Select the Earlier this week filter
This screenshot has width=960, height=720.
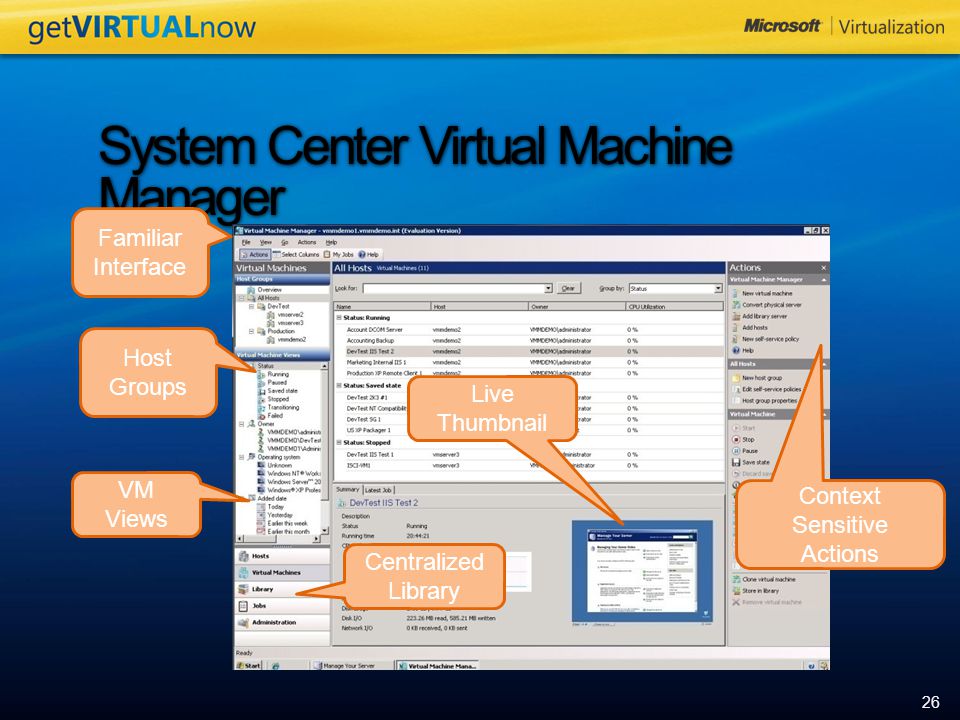[287, 523]
